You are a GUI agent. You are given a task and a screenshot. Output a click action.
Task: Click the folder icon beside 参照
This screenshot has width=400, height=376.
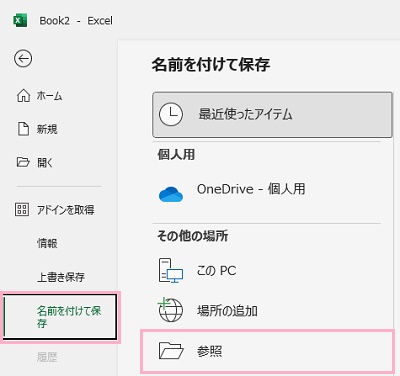pos(171,351)
